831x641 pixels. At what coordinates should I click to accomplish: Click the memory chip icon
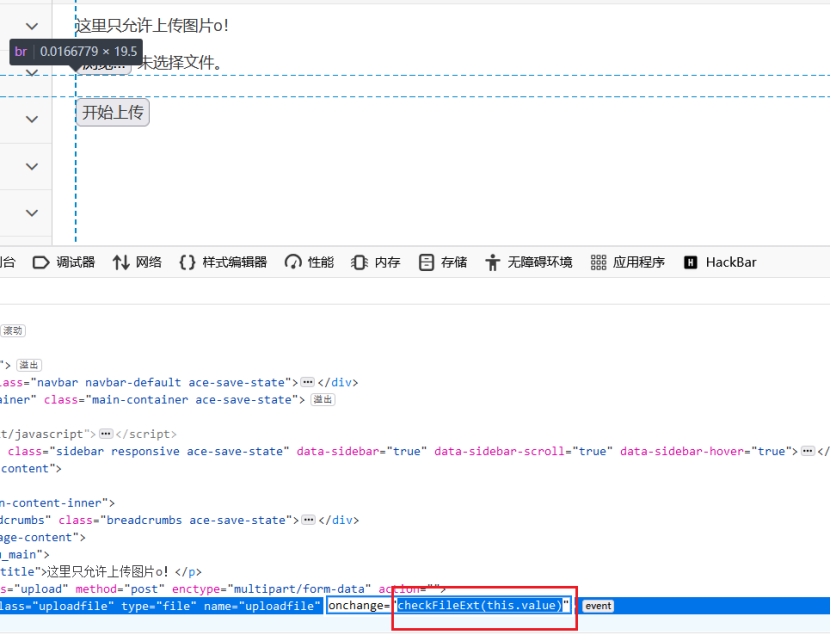pos(359,262)
